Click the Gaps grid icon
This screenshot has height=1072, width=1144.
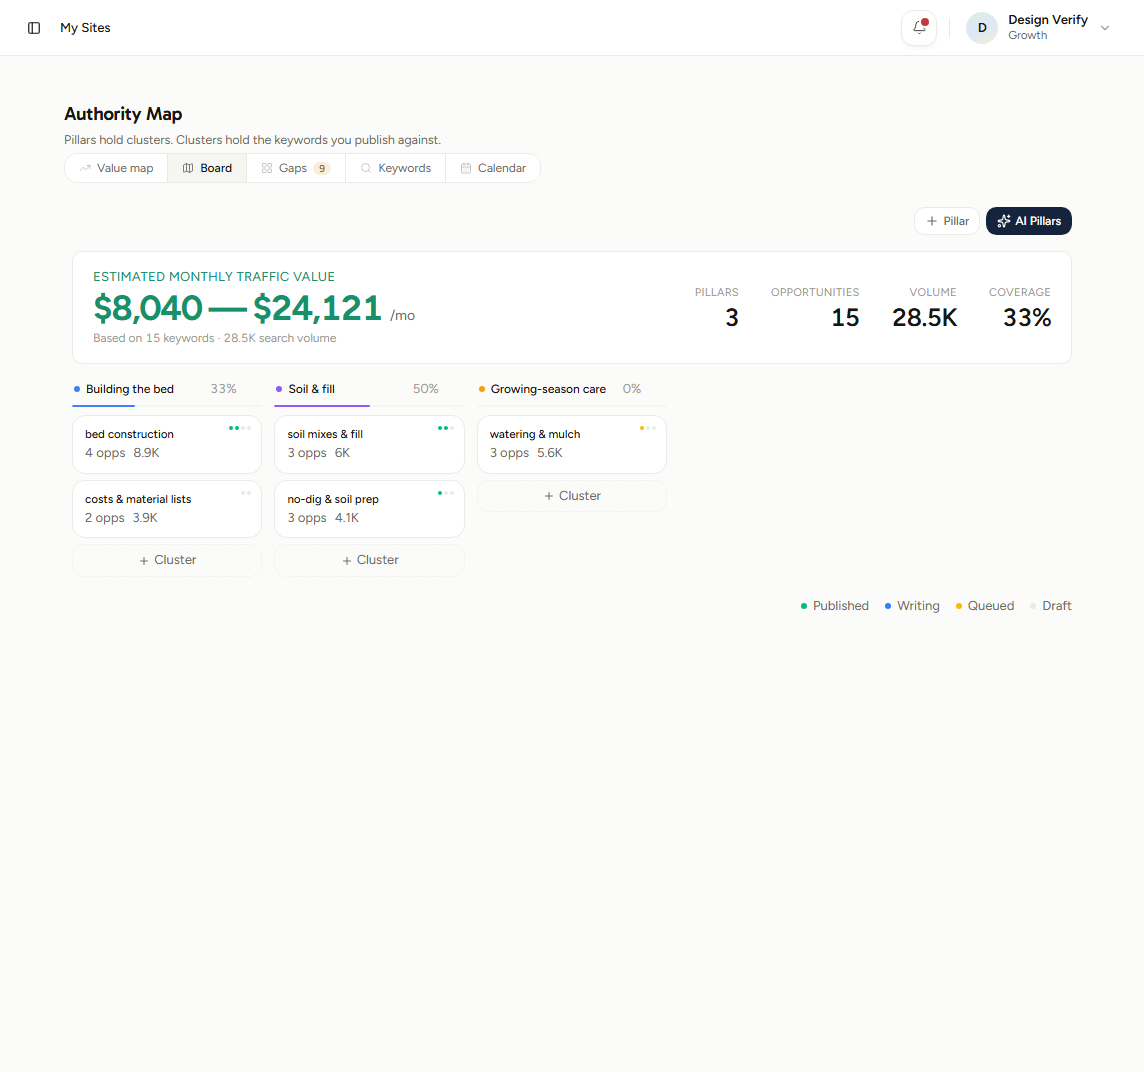coord(267,168)
